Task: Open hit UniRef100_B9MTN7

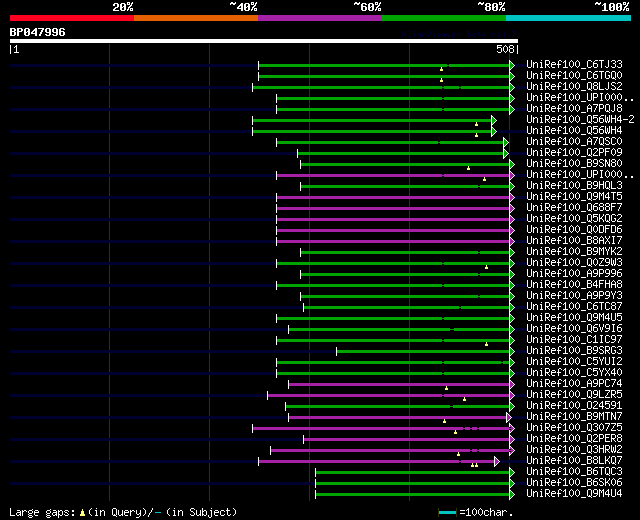Action: [x=574, y=417]
